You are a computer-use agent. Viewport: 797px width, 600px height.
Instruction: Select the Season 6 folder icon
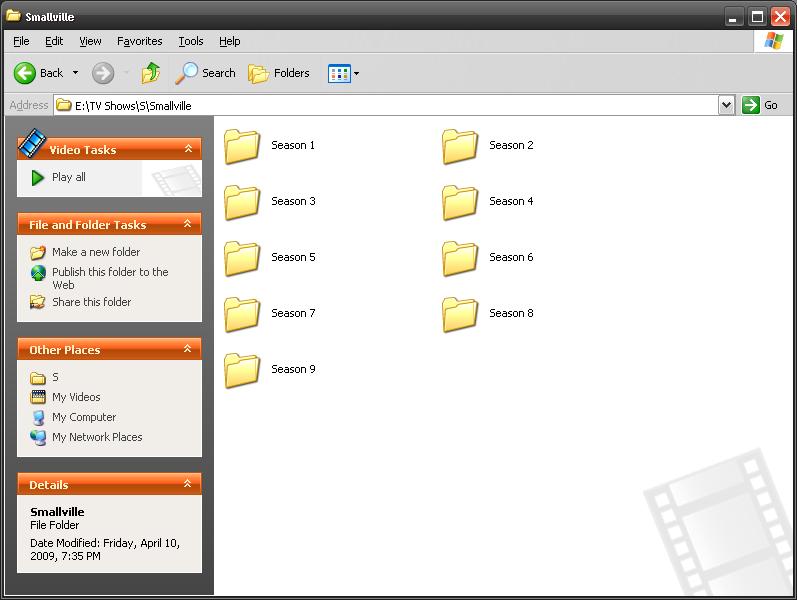(x=459, y=258)
